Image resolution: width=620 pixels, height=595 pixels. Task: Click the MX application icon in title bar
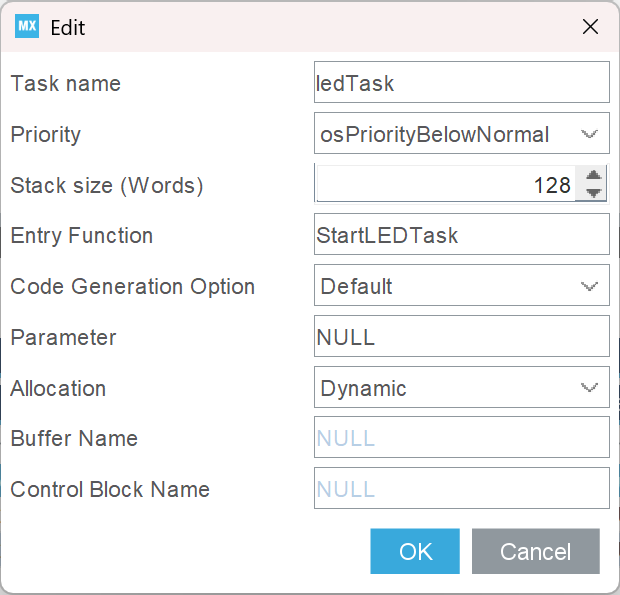coord(27,26)
